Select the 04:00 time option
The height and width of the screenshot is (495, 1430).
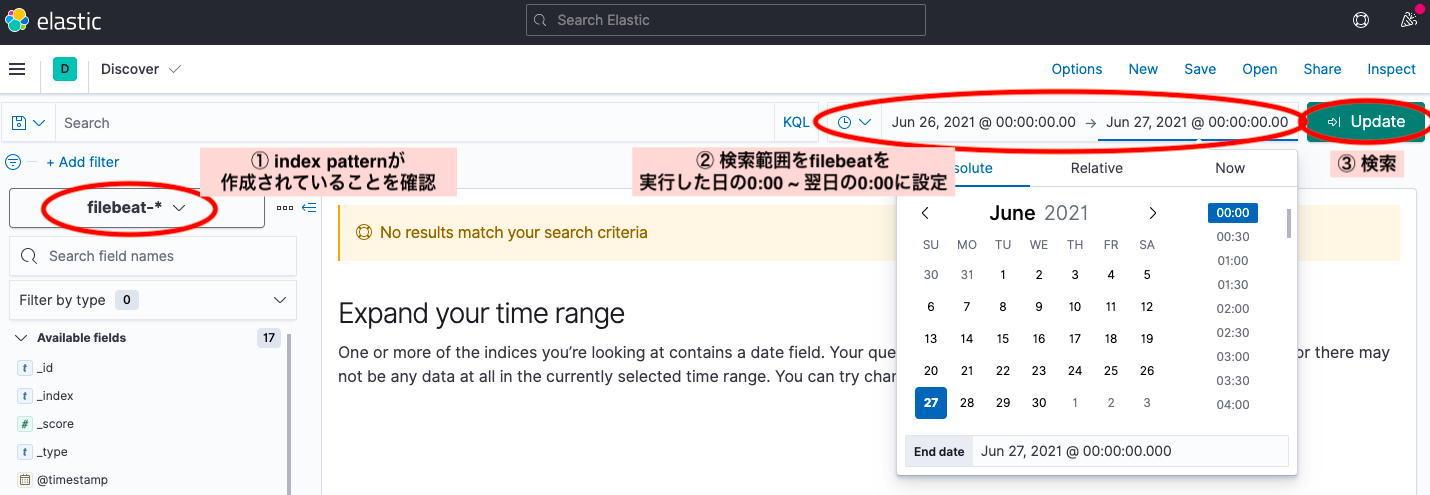coord(1233,405)
